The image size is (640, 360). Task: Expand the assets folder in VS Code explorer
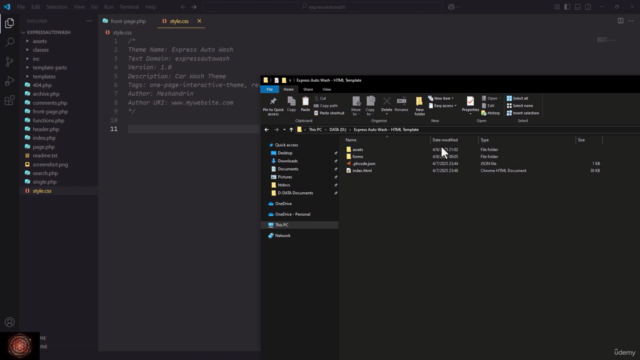click(27, 41)
